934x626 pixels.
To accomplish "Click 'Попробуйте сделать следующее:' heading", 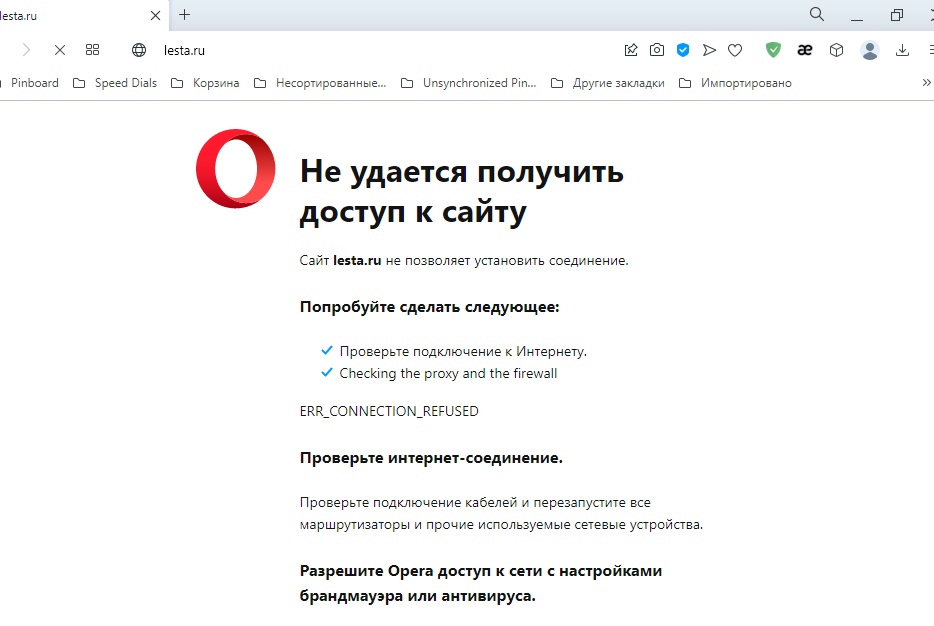I will 429,307.
